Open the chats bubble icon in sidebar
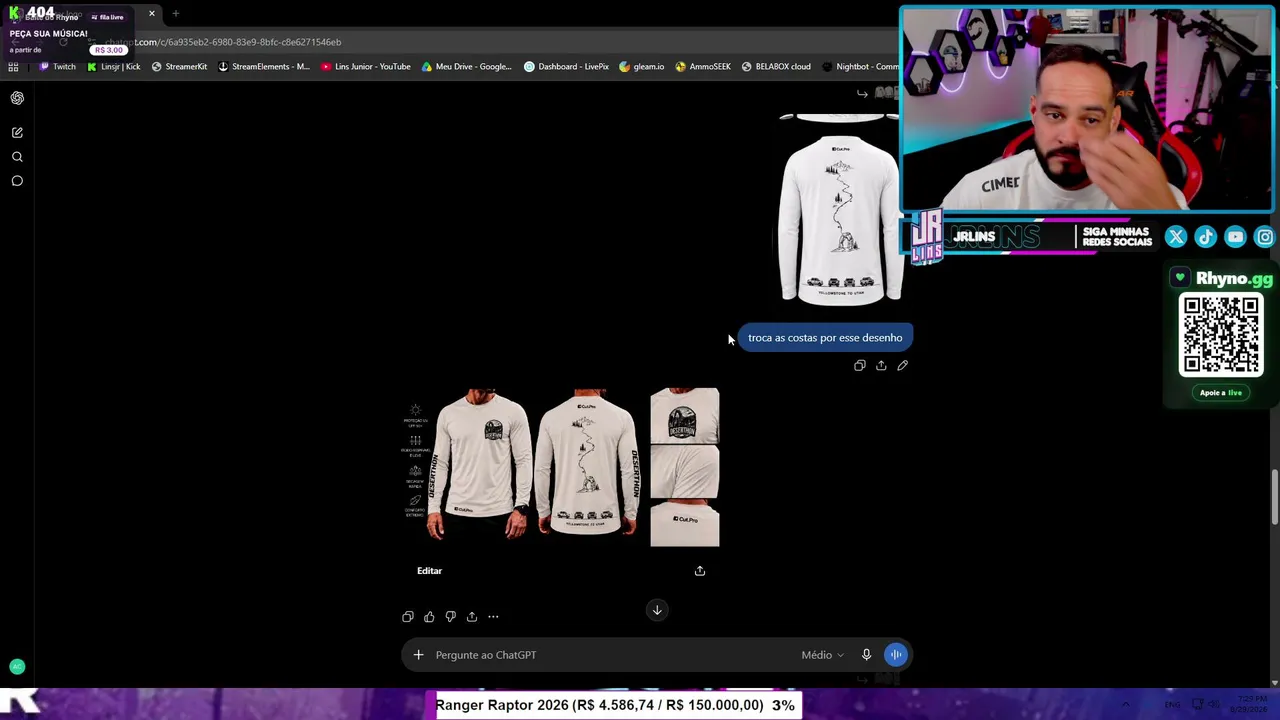Image resolution: width=1280 pixels, height=720 pixels. click(17, 181)
